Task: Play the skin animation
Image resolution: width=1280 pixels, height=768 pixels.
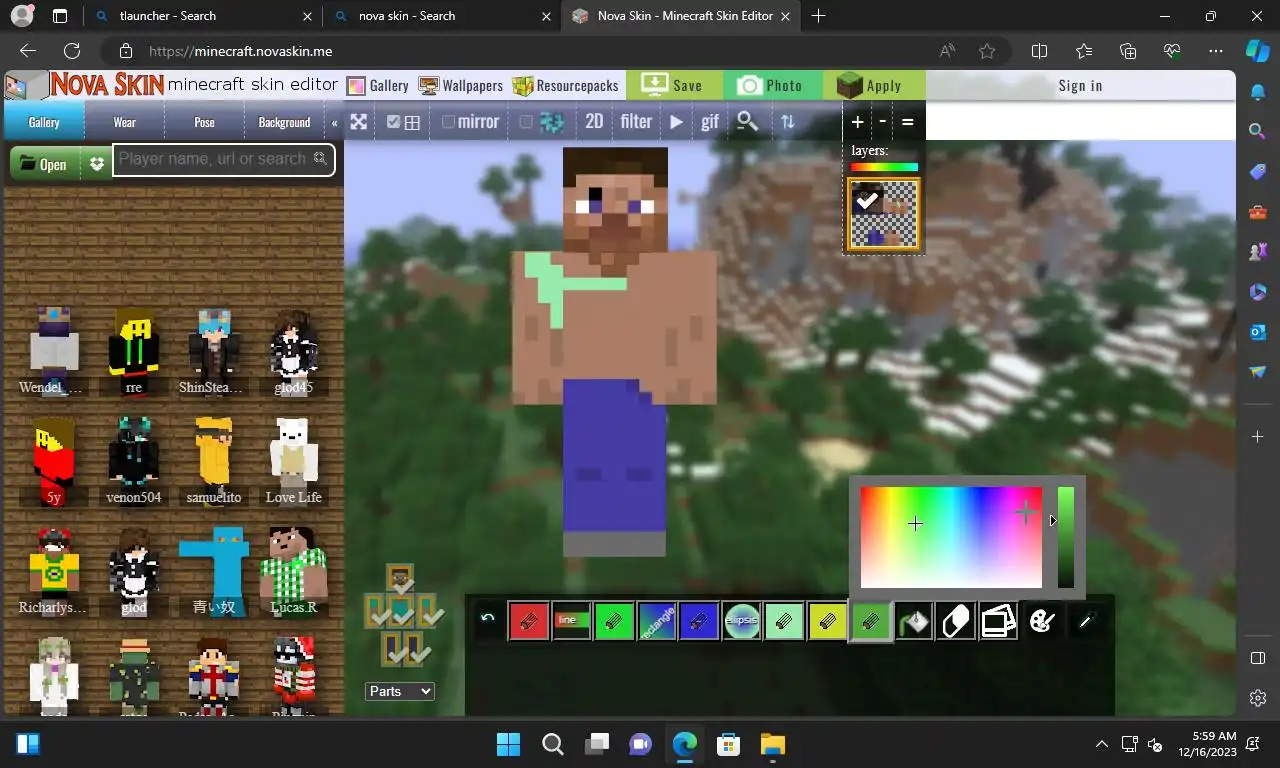Action: [x=677, y=122]
